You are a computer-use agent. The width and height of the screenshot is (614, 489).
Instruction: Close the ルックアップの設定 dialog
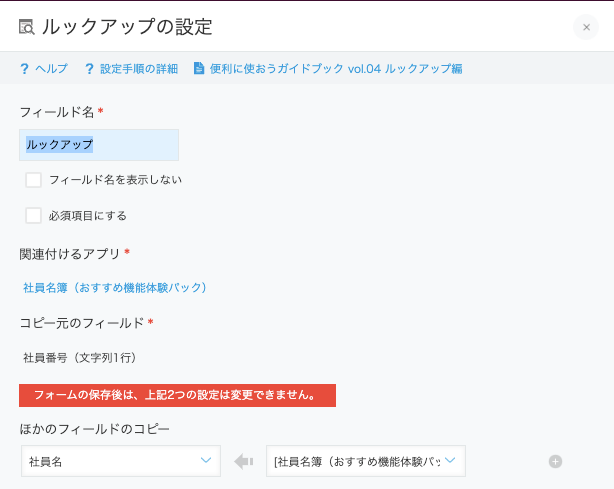[x=586, y=27]
